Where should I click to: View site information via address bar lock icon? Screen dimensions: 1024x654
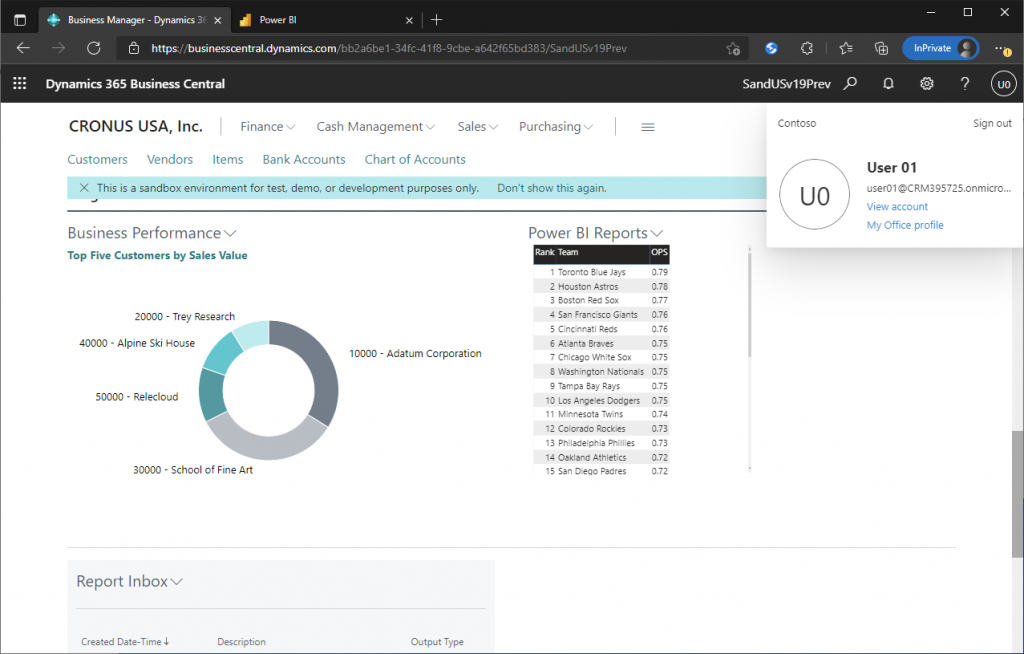pyautogui.click(x=134, y=48)
